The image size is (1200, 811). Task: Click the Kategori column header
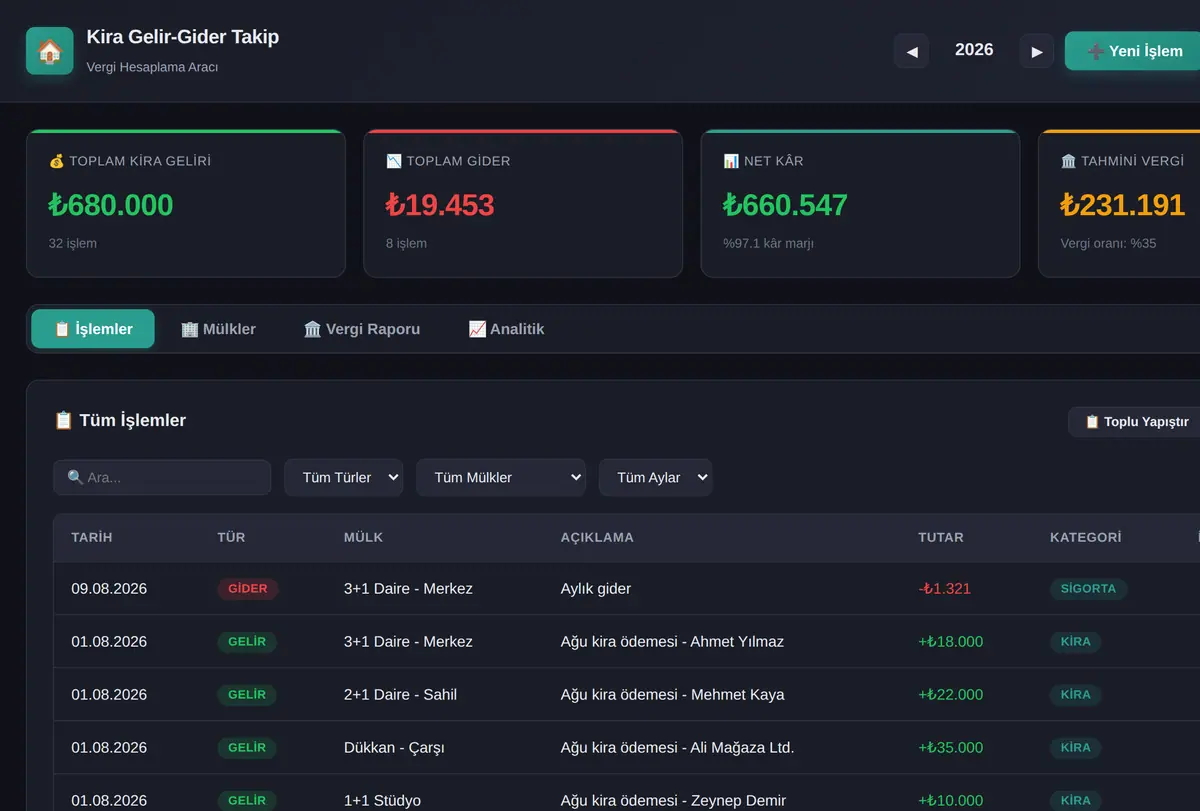pos(1086,537)
